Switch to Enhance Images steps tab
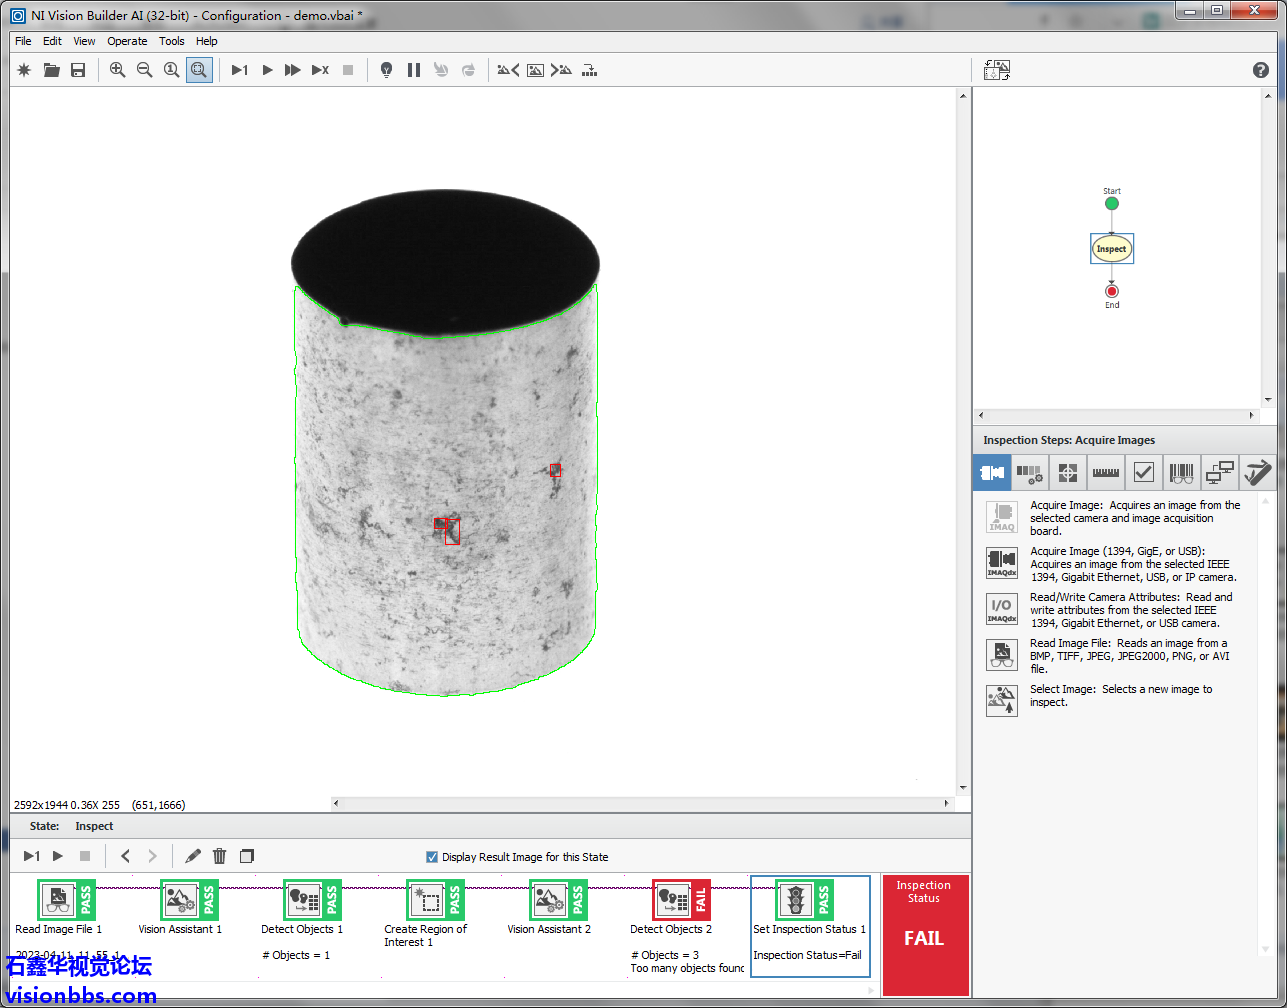This screenshot has width=1287, height=1008. pos(1030,472)
